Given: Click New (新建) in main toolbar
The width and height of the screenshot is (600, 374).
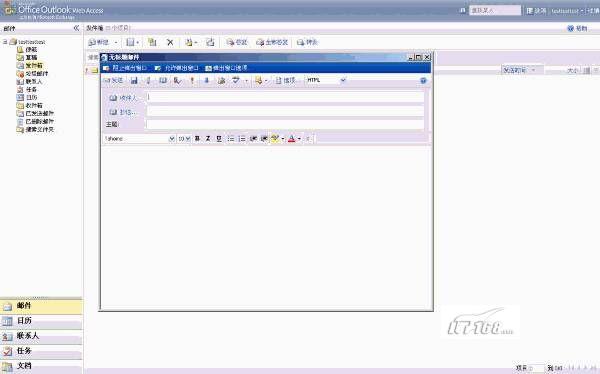Looking at the screenshot, I should tap(99, 42).
